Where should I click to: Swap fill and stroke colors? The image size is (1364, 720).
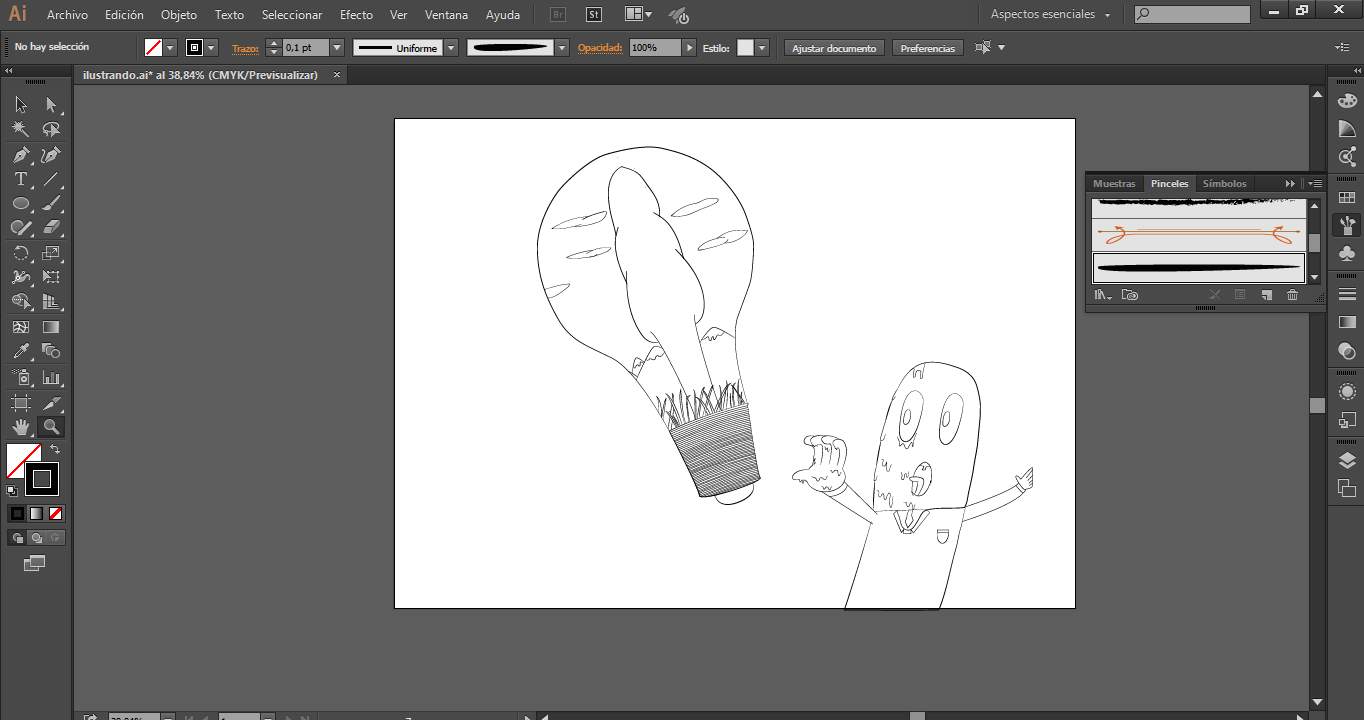point(55,450)
